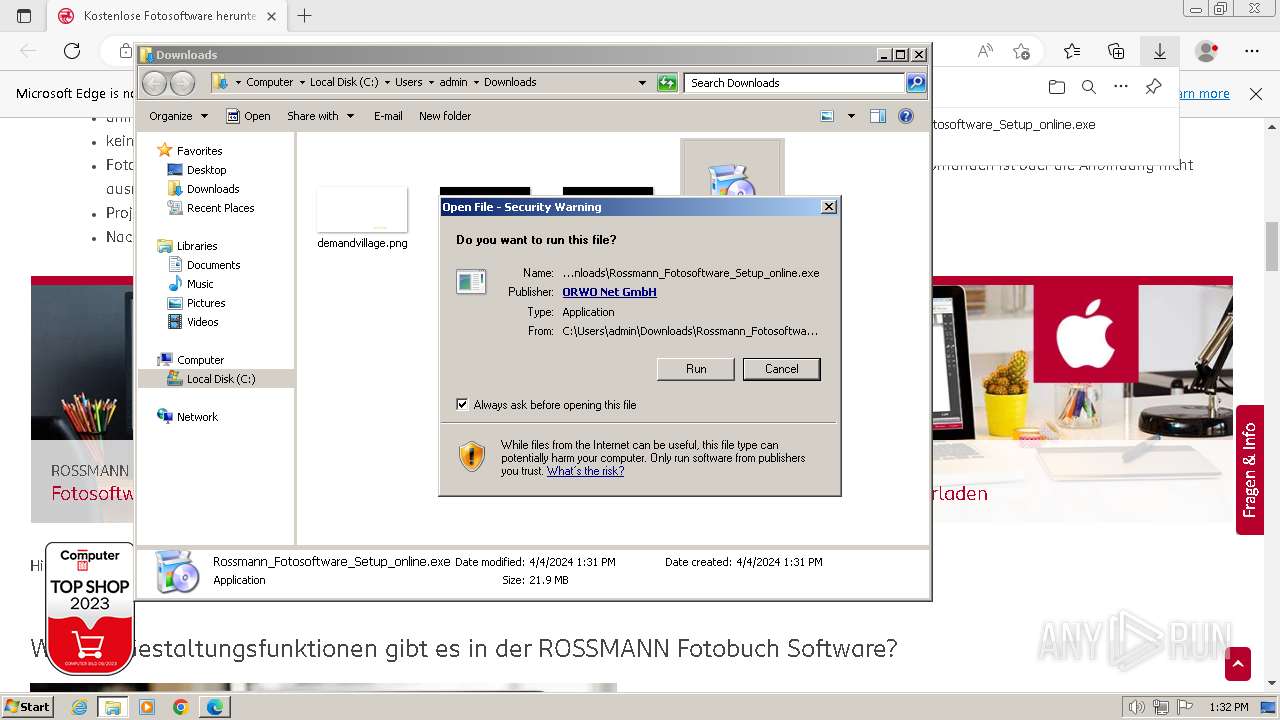This screenshot has width=1280, height=720.
Task: Open the ORWO Net GmbH publisher link
Action: (609, 292)
